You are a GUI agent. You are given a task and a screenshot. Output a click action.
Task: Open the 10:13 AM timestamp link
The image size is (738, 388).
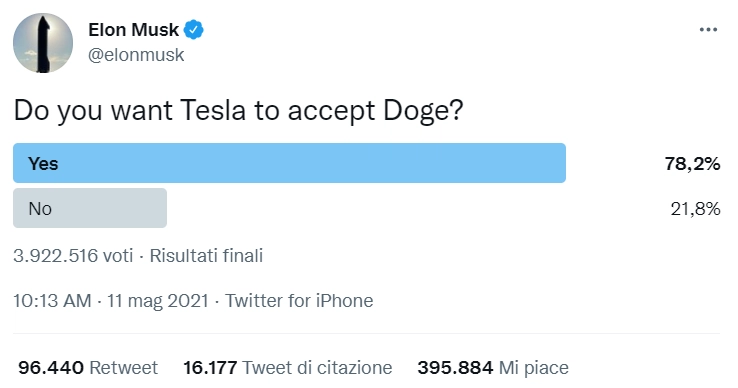tap(52, 300)
